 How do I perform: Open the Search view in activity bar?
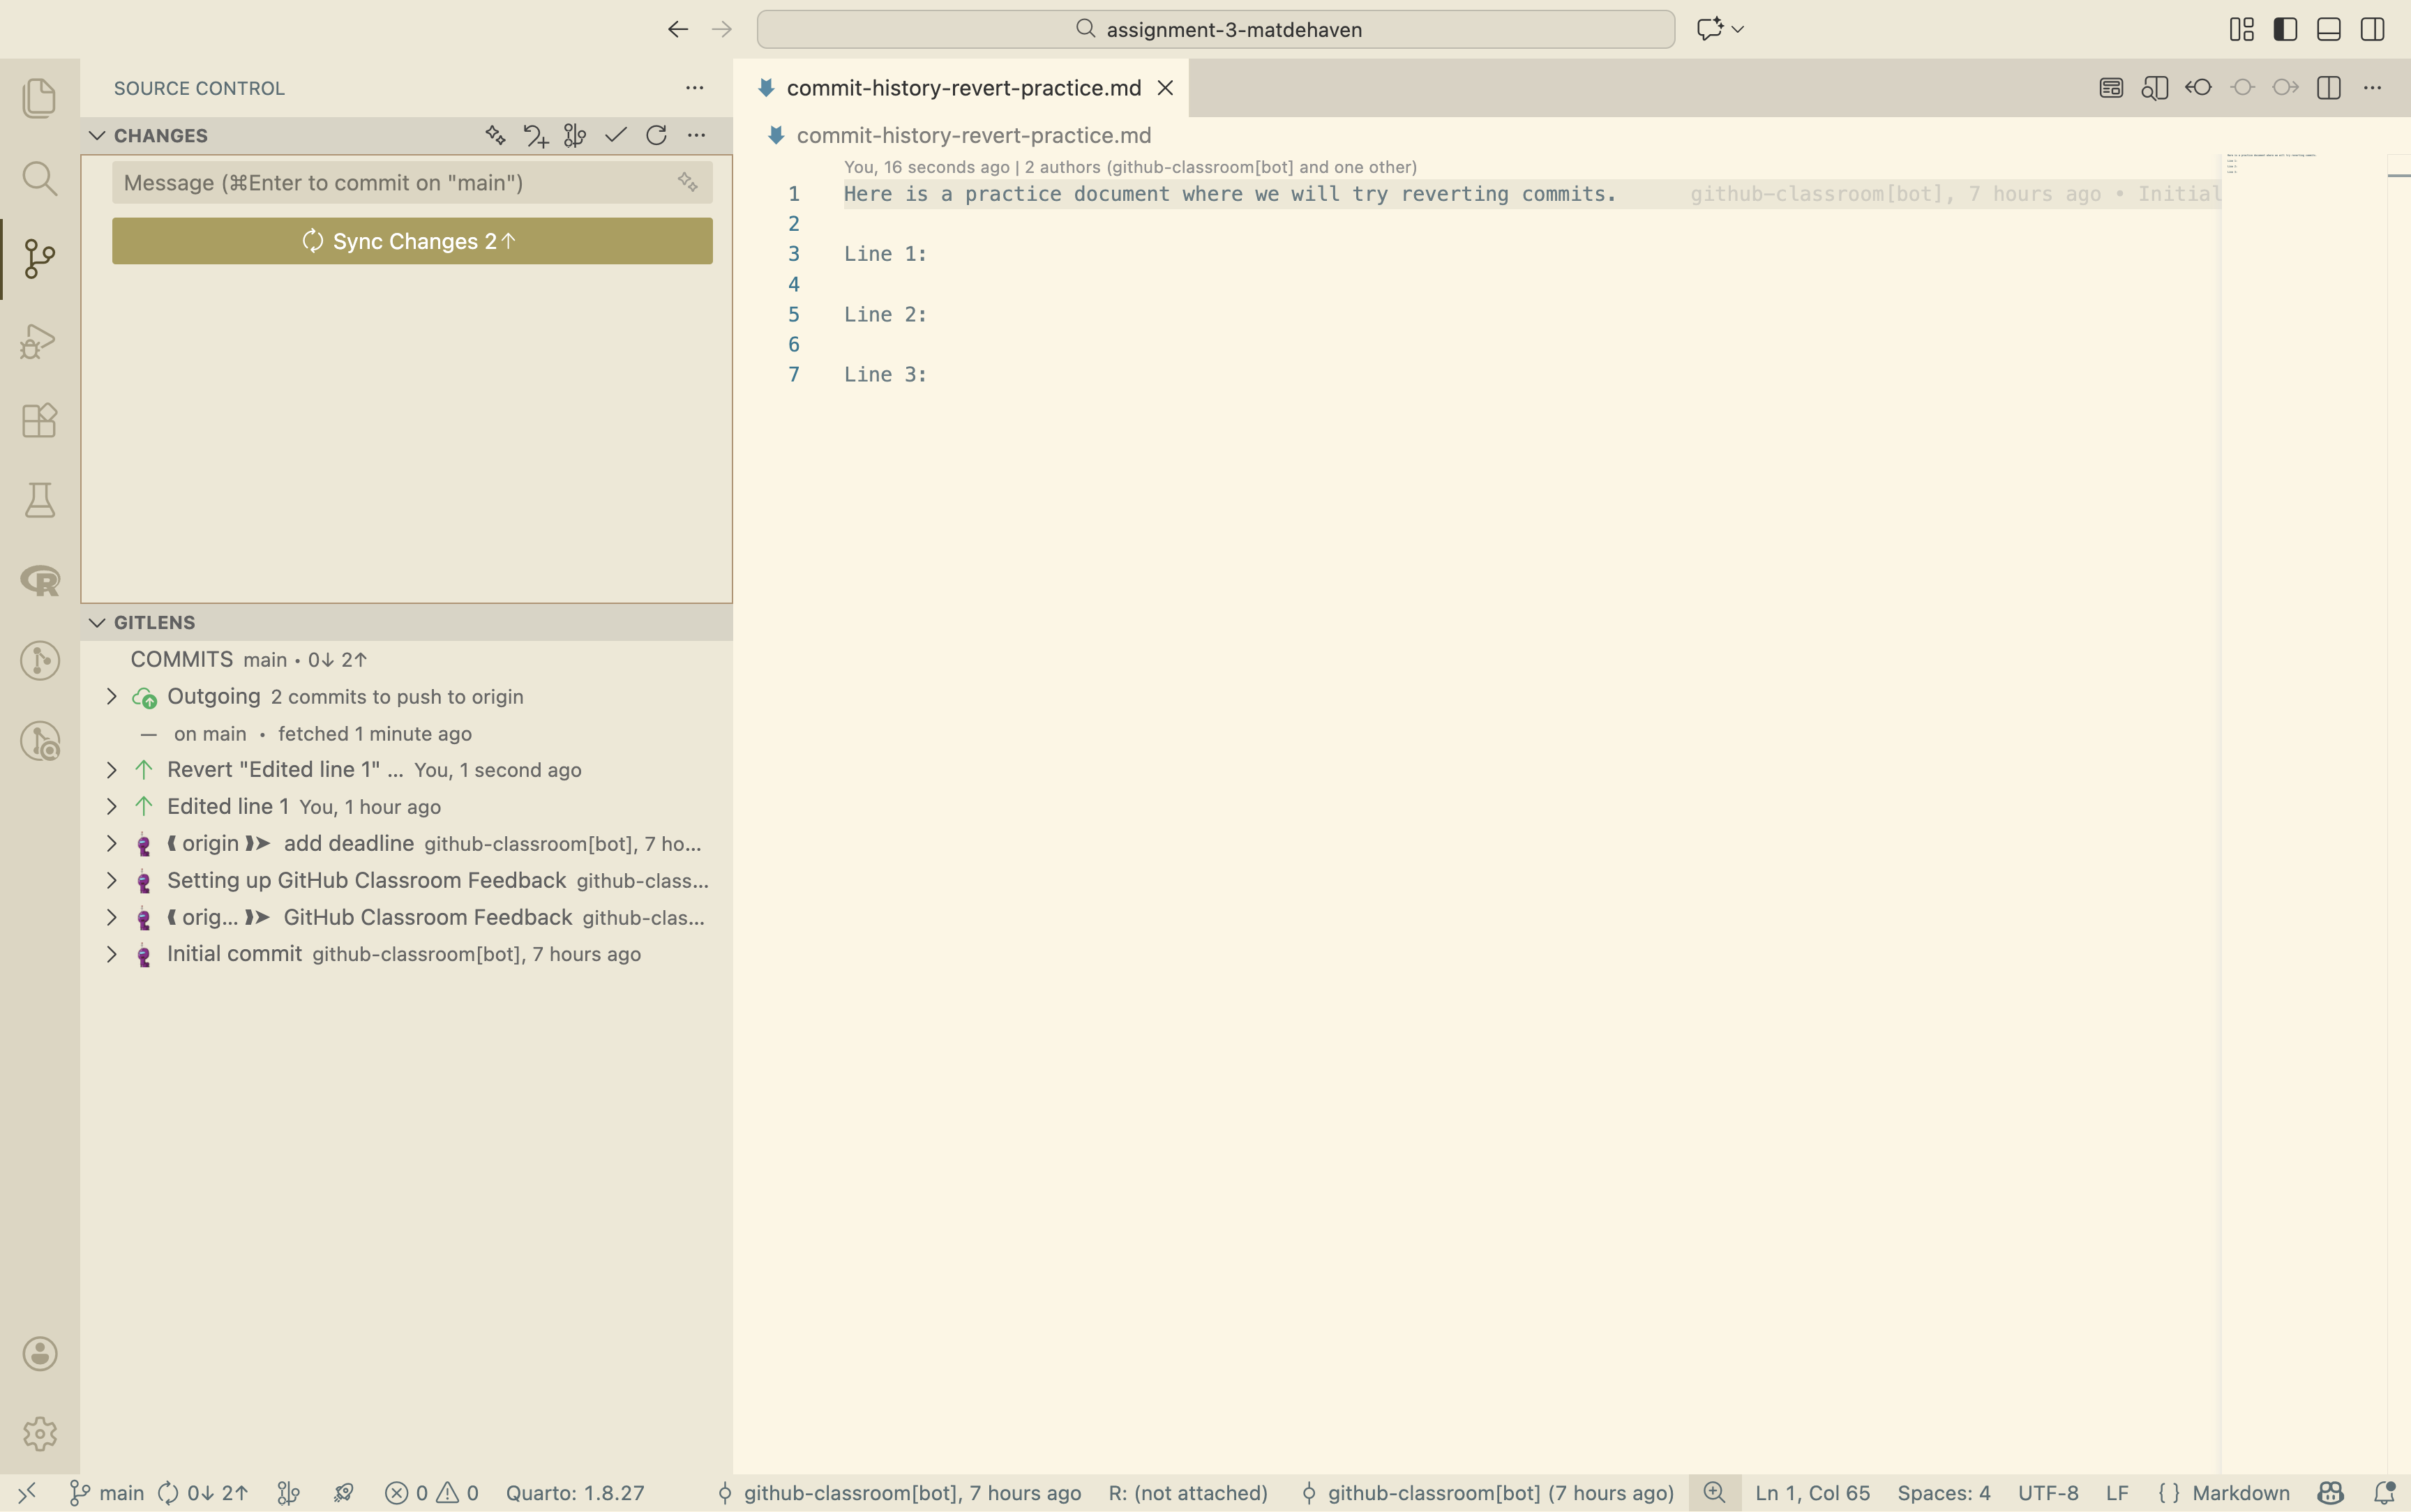(x=39, y=179)
